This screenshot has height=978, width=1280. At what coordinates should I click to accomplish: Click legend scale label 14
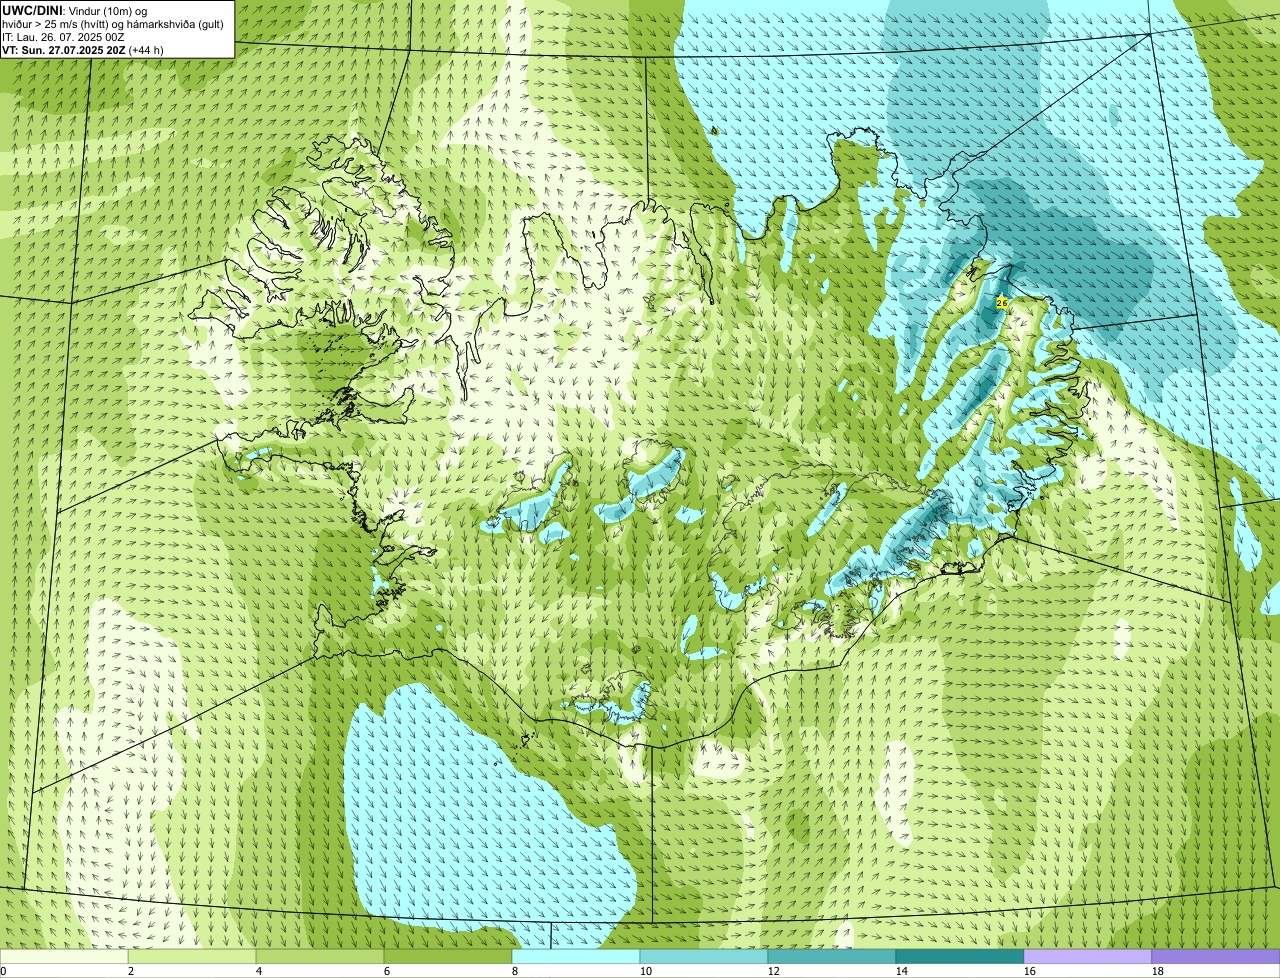[902, 971]
